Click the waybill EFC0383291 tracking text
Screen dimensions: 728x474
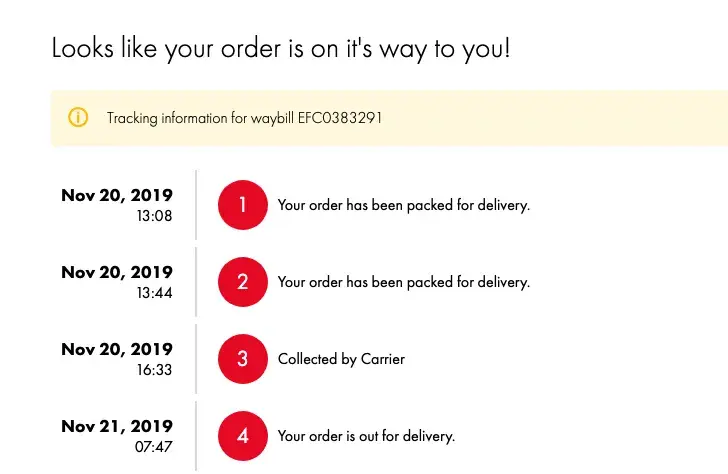click(x=244, y=118)
